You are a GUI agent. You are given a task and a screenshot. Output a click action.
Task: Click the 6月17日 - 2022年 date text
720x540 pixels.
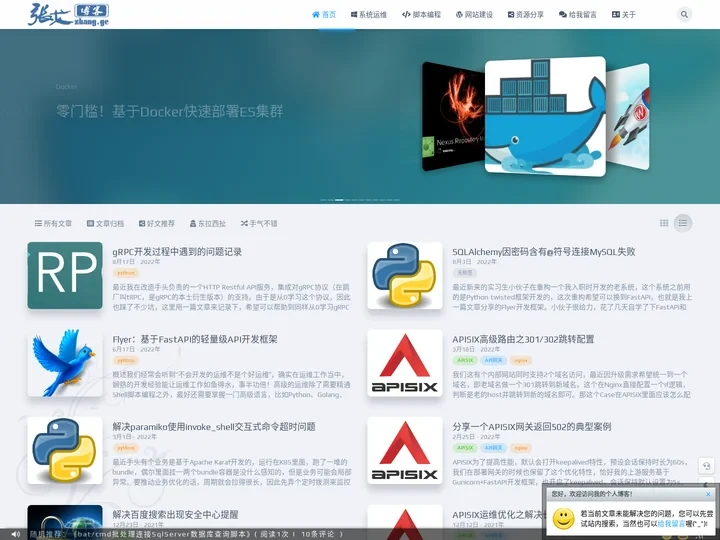(x=136, y=349)
